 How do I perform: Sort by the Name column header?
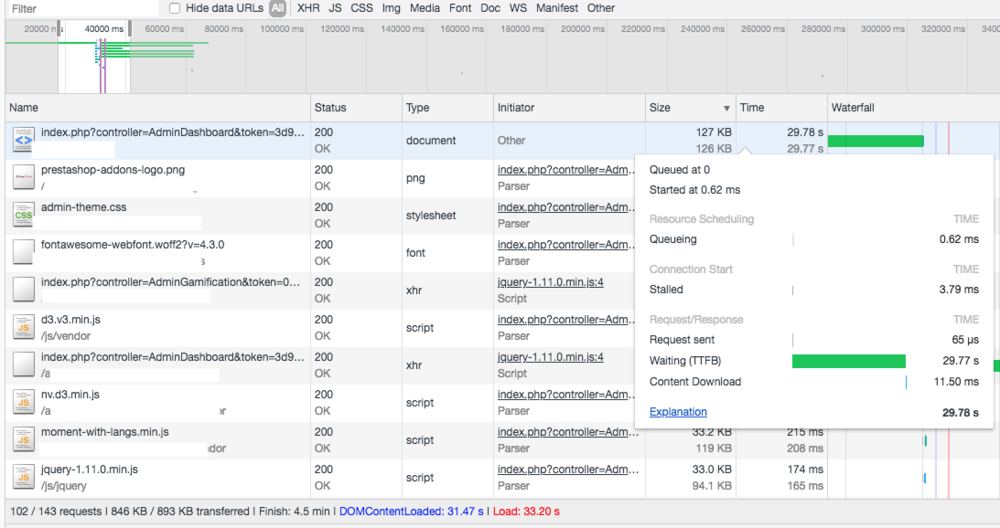[158, 108]
